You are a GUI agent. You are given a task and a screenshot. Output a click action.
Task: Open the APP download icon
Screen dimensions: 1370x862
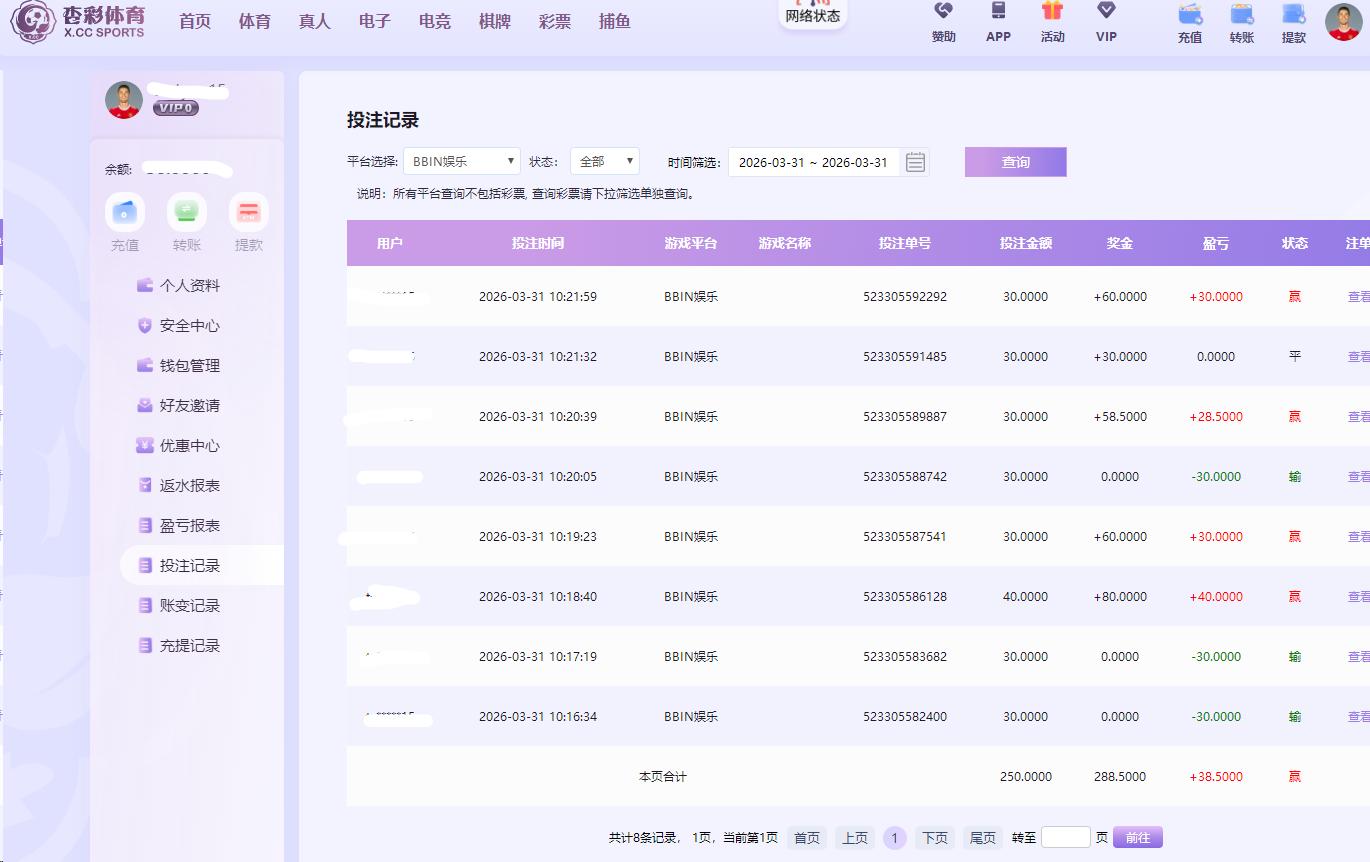coord(998,12)
